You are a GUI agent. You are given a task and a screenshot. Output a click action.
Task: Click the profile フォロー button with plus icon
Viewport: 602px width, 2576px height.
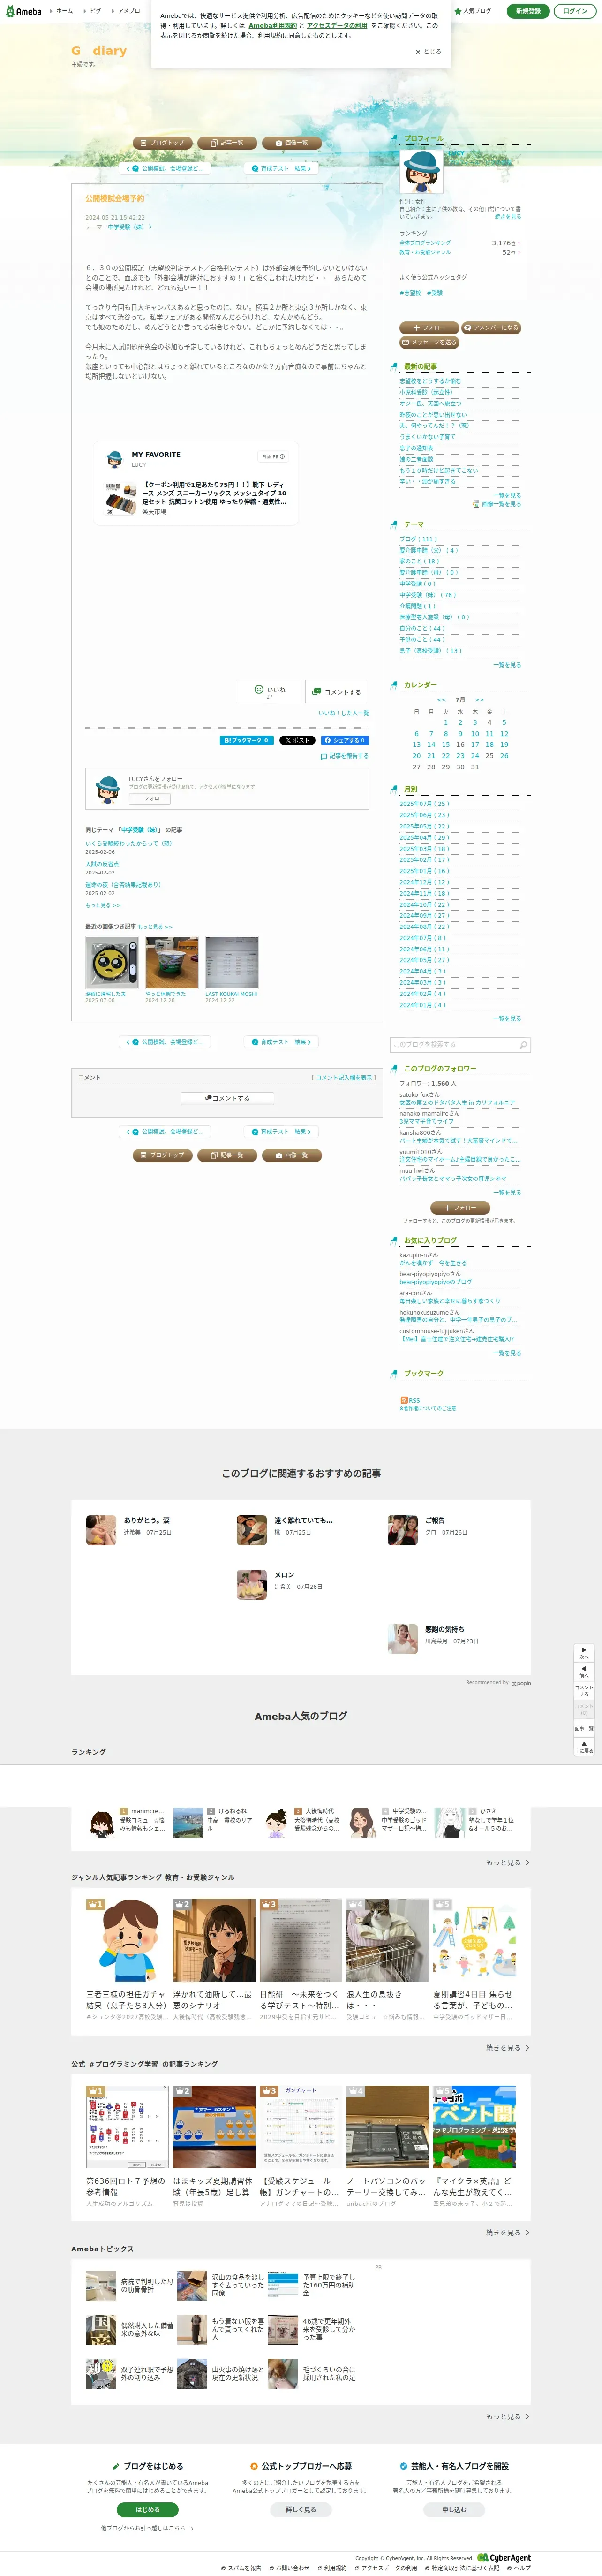click(x=429, y=327)
